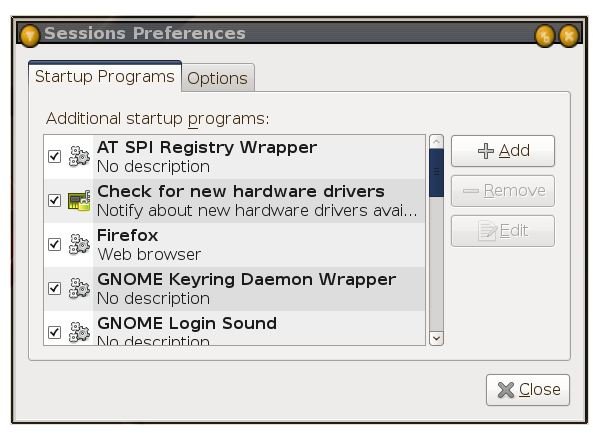Click the Firefox entry gear icon

point(79,244)
